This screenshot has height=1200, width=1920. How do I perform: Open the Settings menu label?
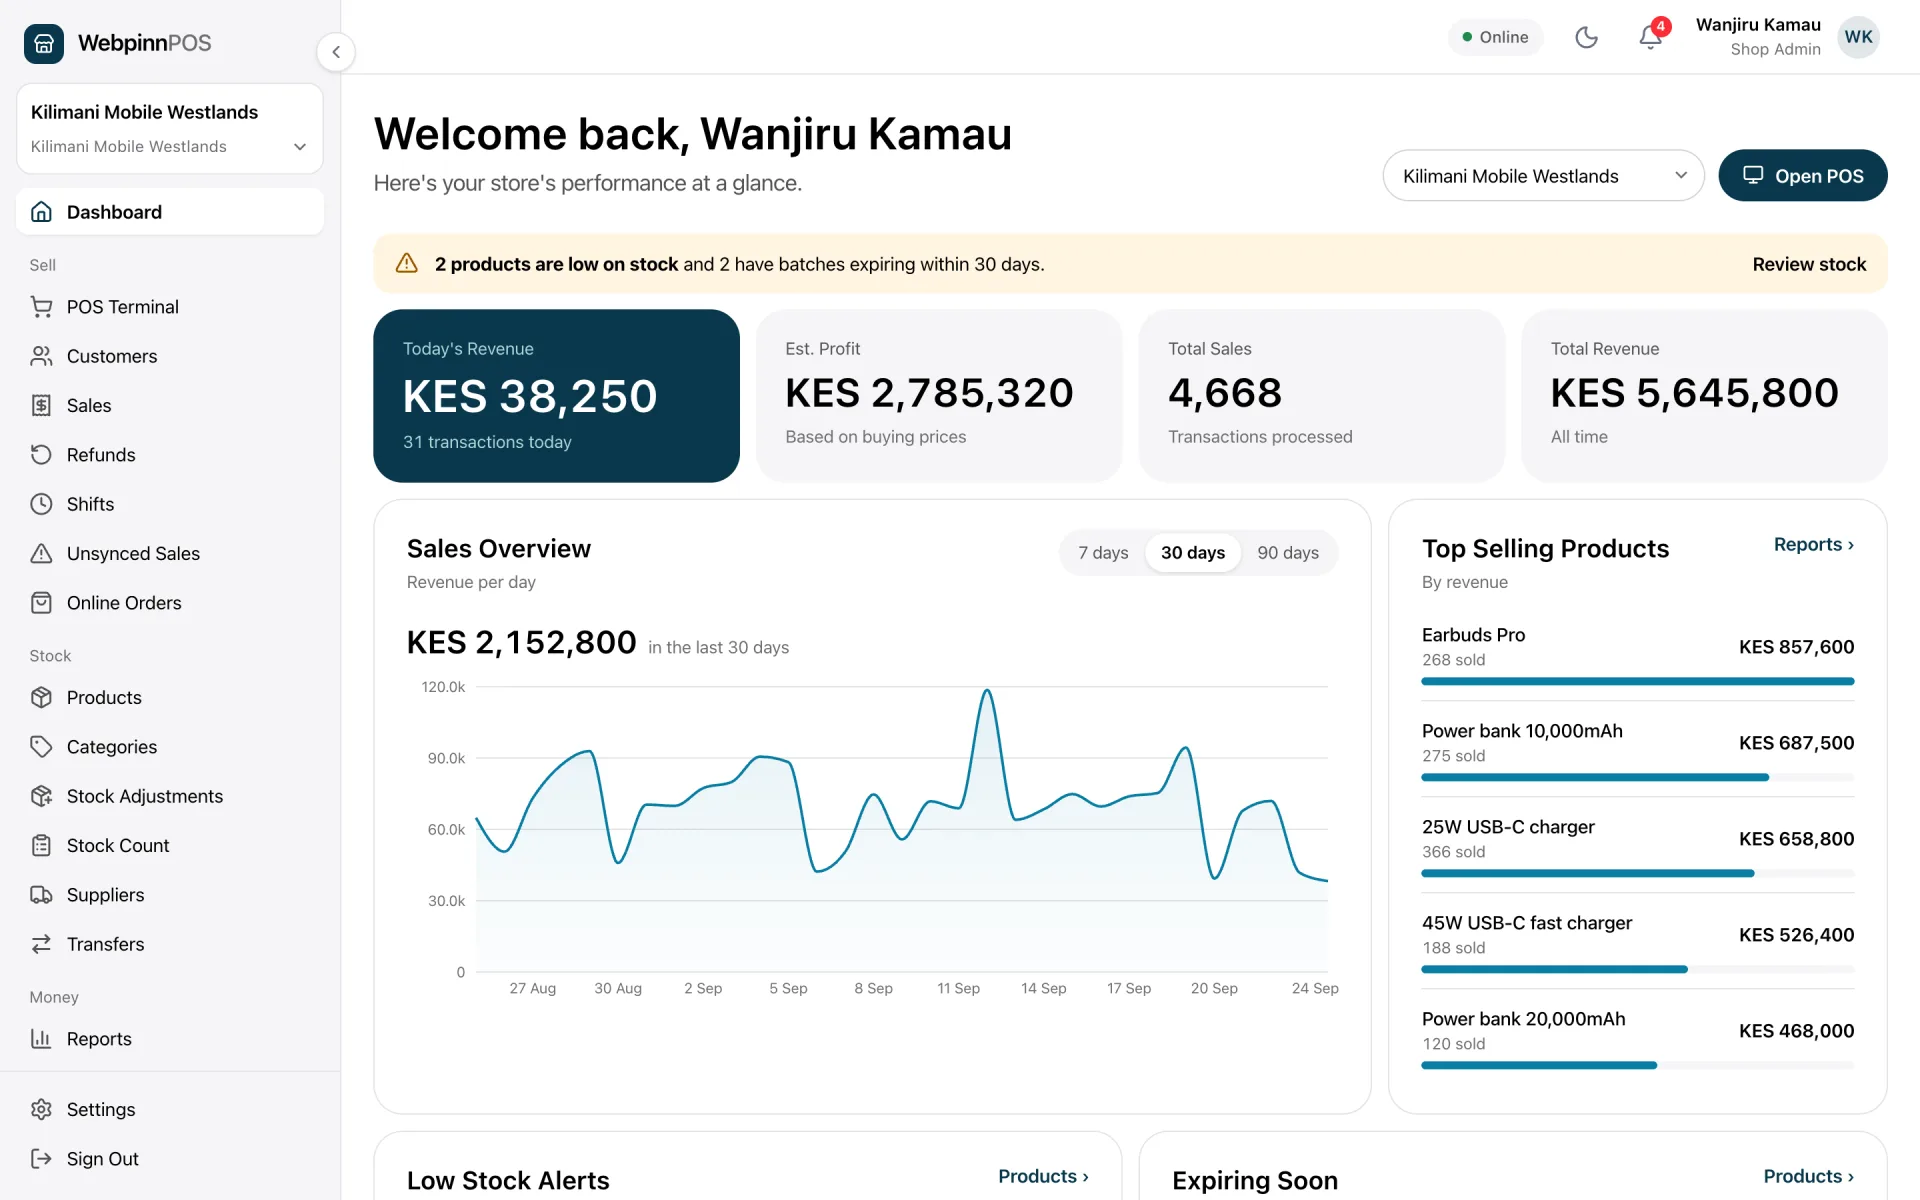(101, 1109)
